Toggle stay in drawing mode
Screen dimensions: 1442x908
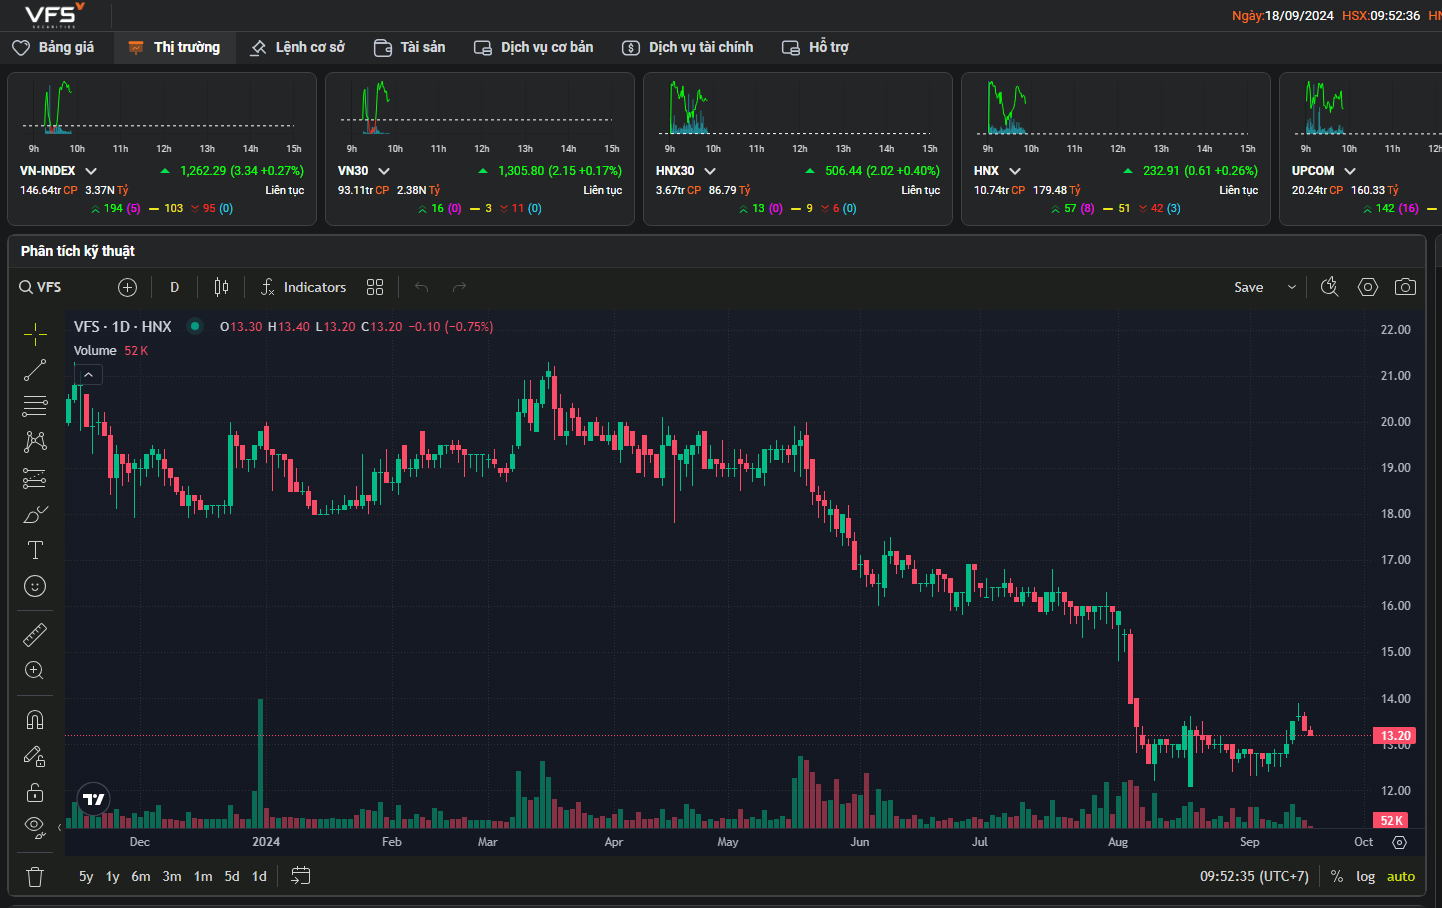(35, 756)
